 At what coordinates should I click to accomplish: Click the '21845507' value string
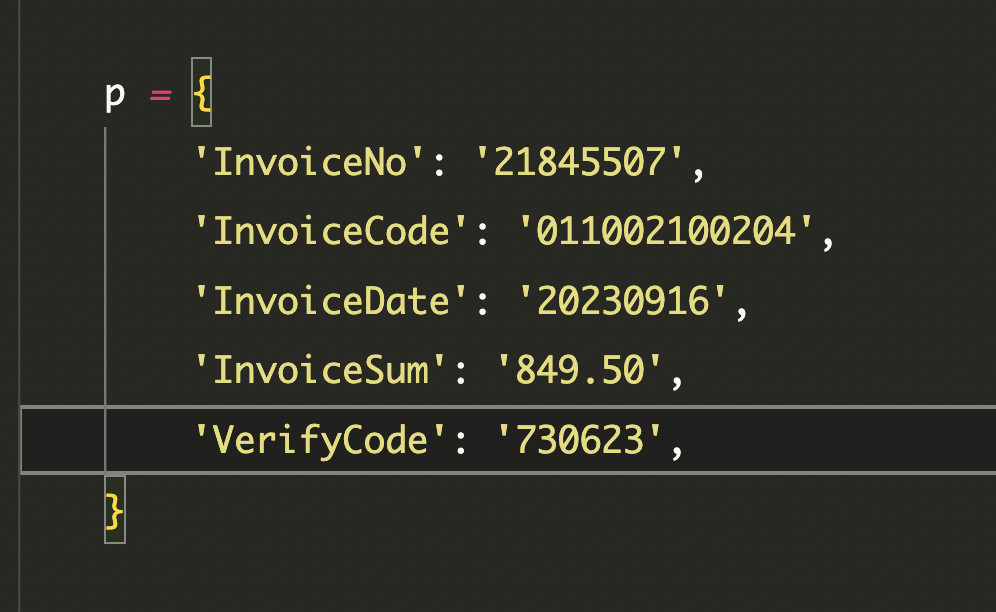[579, 163]
